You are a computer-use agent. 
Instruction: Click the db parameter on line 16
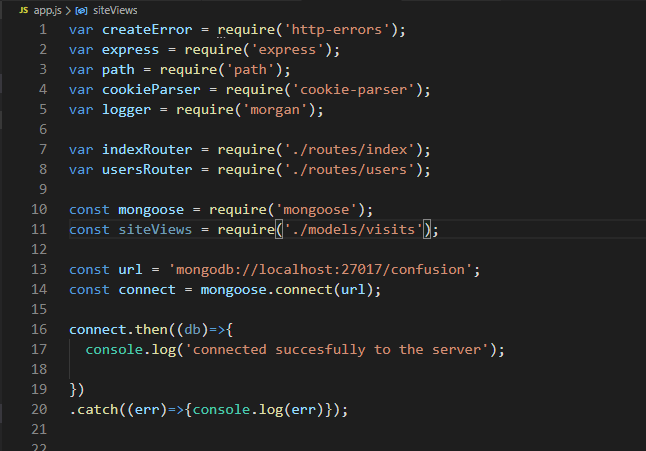192,329
